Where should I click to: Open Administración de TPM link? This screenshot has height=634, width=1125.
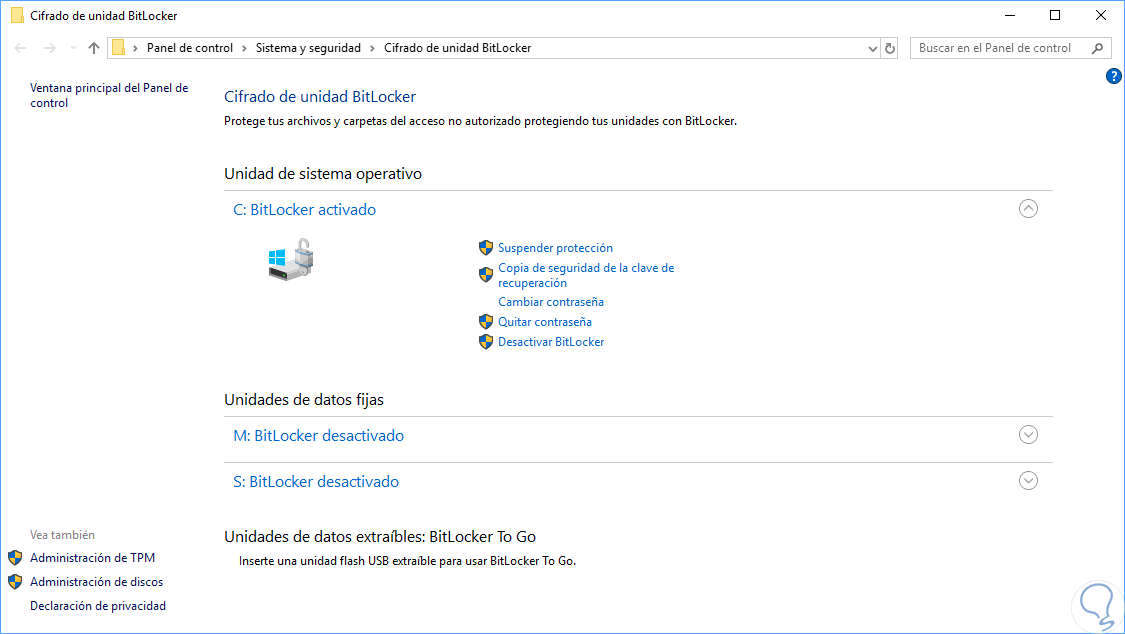[x=93, y=558]
